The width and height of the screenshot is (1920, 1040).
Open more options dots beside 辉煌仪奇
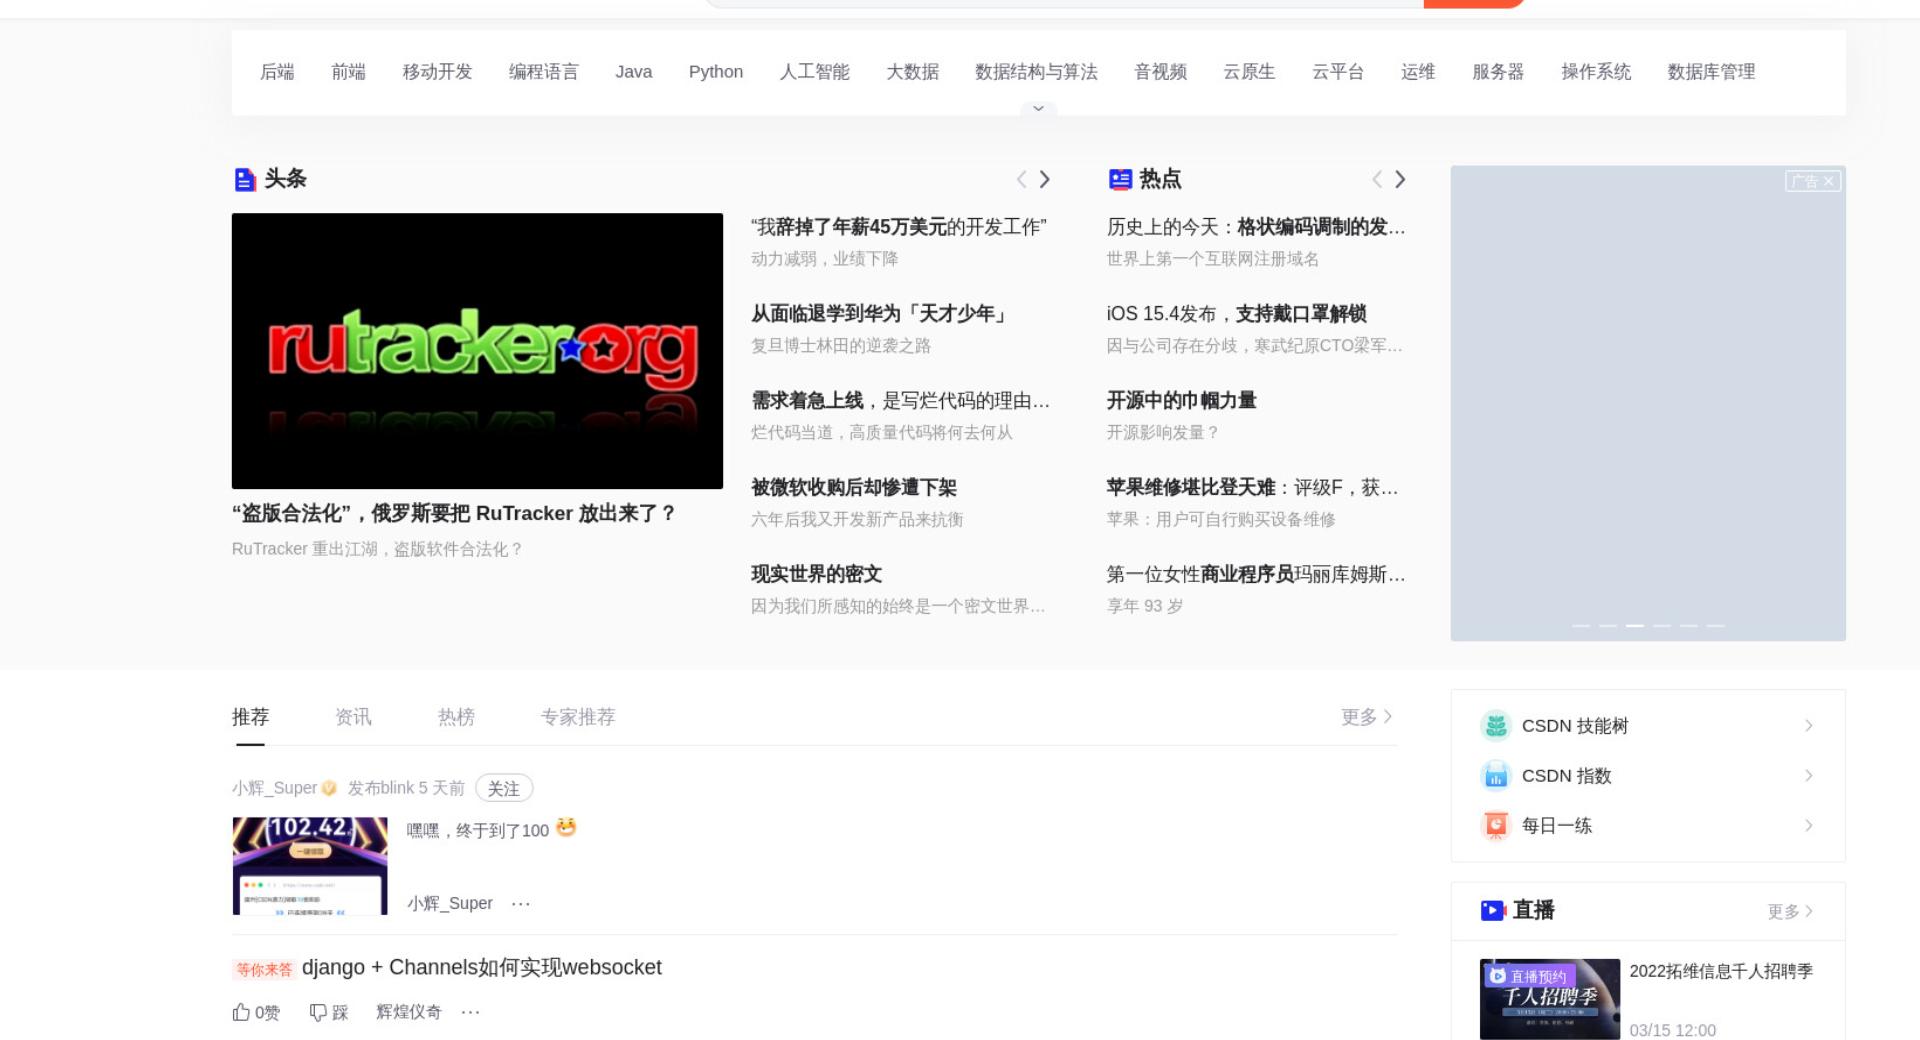471,1012
